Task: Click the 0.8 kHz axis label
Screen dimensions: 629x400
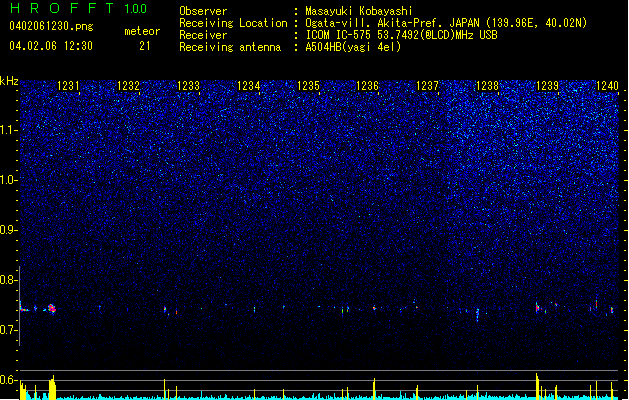Action: pos(9,280)
